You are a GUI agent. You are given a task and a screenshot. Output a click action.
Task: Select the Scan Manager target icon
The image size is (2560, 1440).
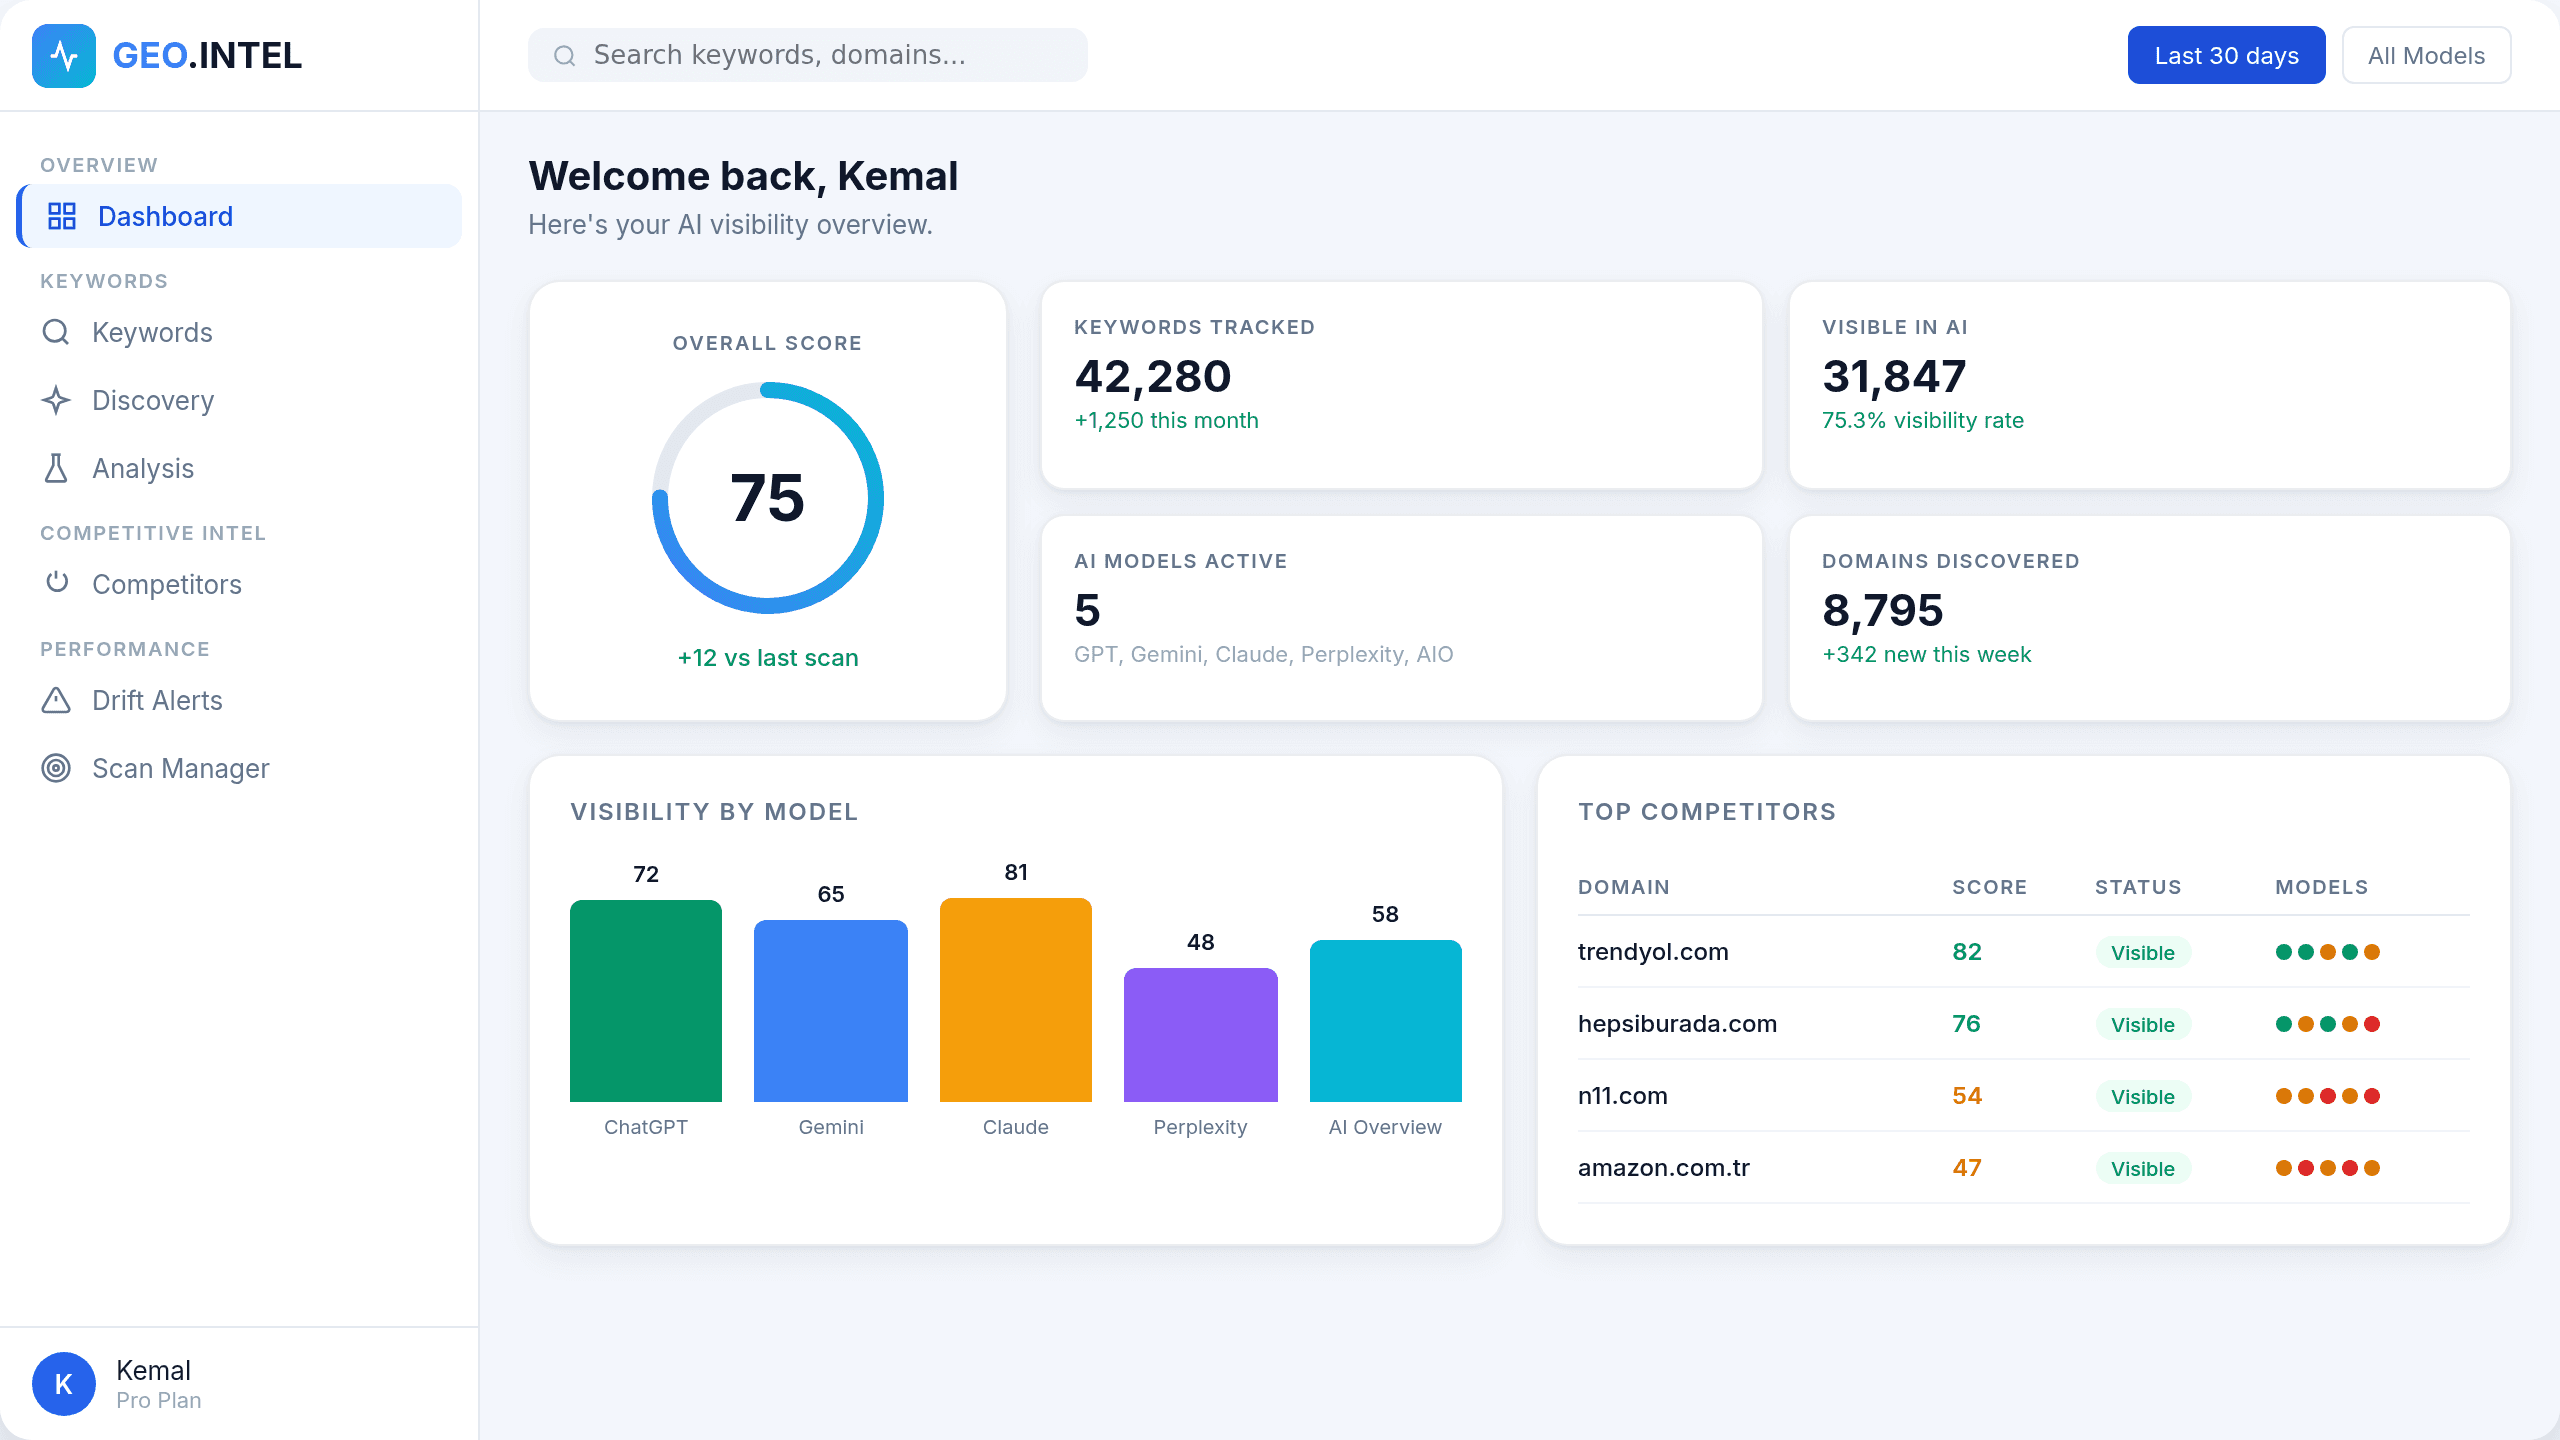[x=56, y=768]
